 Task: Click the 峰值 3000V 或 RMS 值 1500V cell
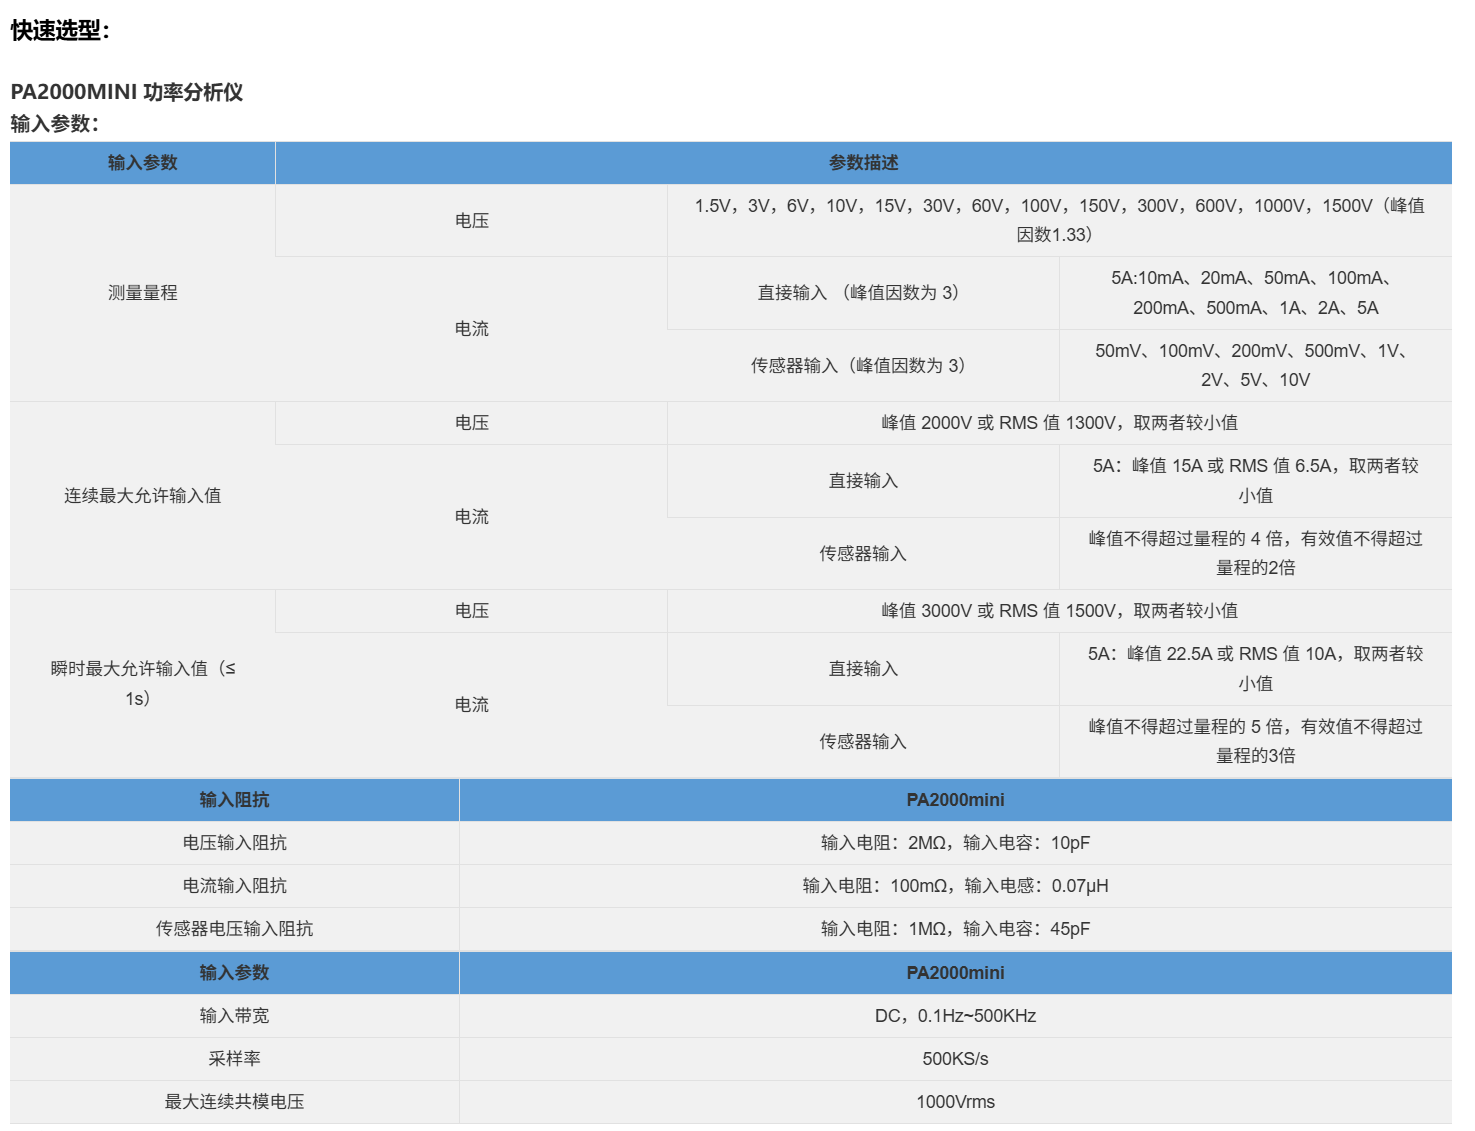pyautogui.click(x=1060, y=611)
